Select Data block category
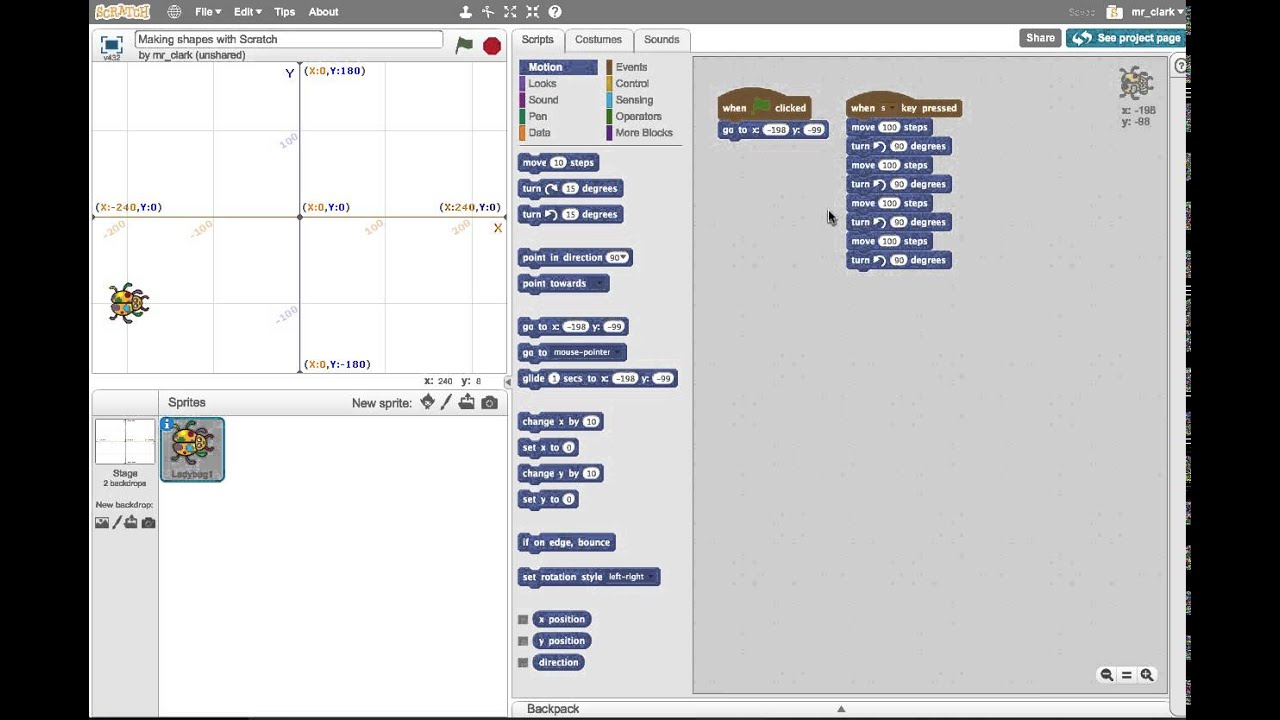The height and width of the screenshot is (720, 1280). click(x=539, y=132)
